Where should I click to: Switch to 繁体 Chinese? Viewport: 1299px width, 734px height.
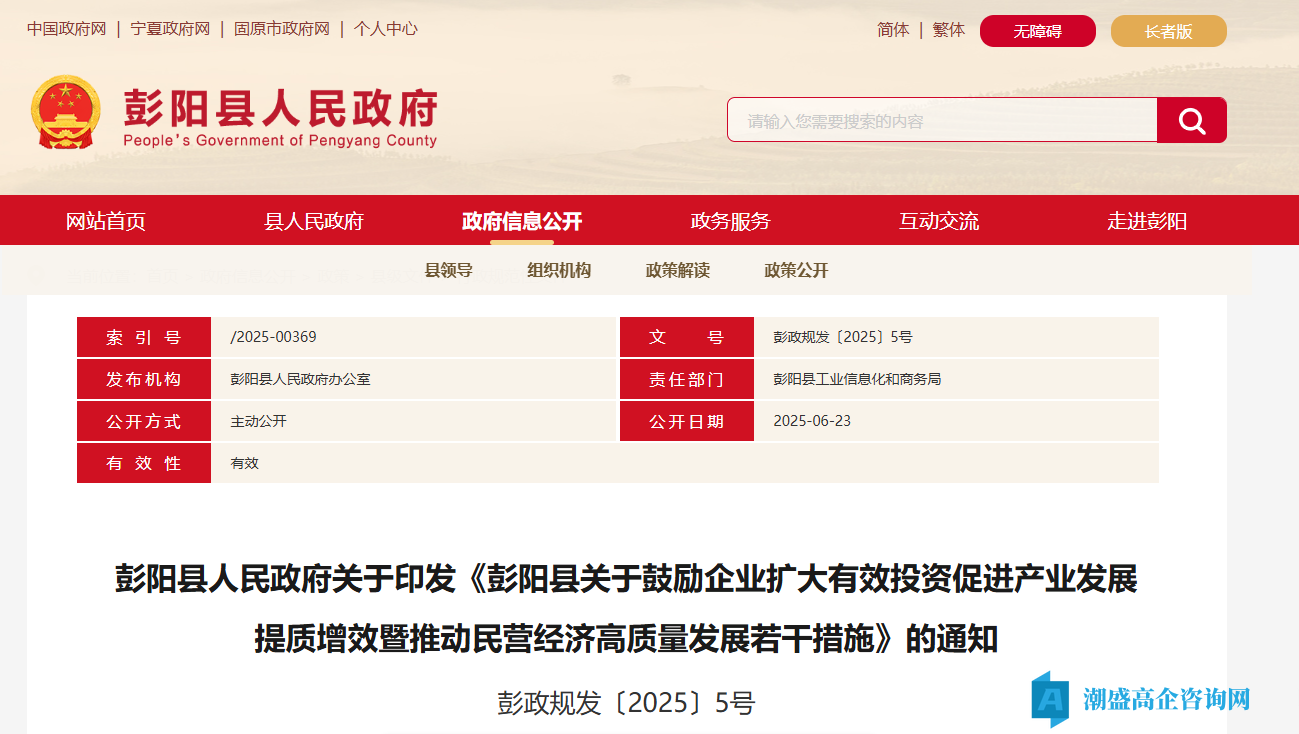point(949,30)
